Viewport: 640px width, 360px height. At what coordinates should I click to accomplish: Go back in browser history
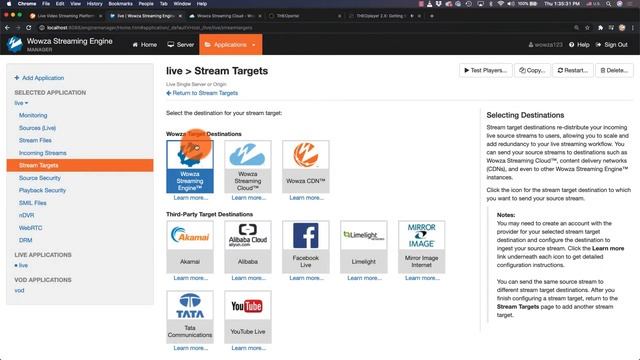coord(7,28)
